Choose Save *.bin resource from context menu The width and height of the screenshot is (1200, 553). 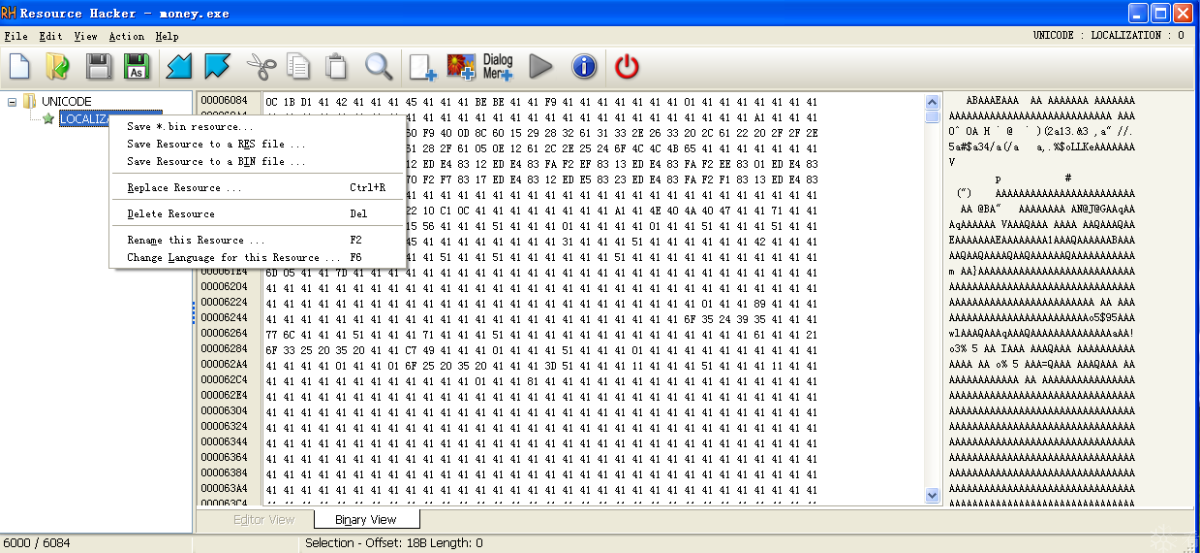257,127
